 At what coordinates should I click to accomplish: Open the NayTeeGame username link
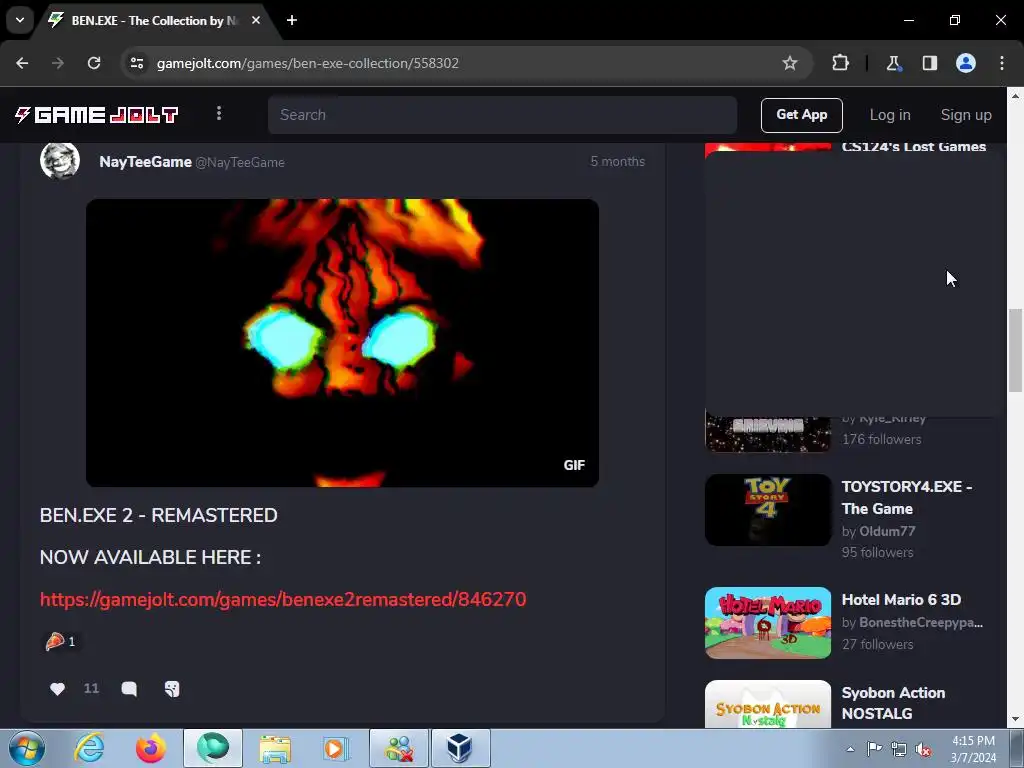(x=145, y=162)
